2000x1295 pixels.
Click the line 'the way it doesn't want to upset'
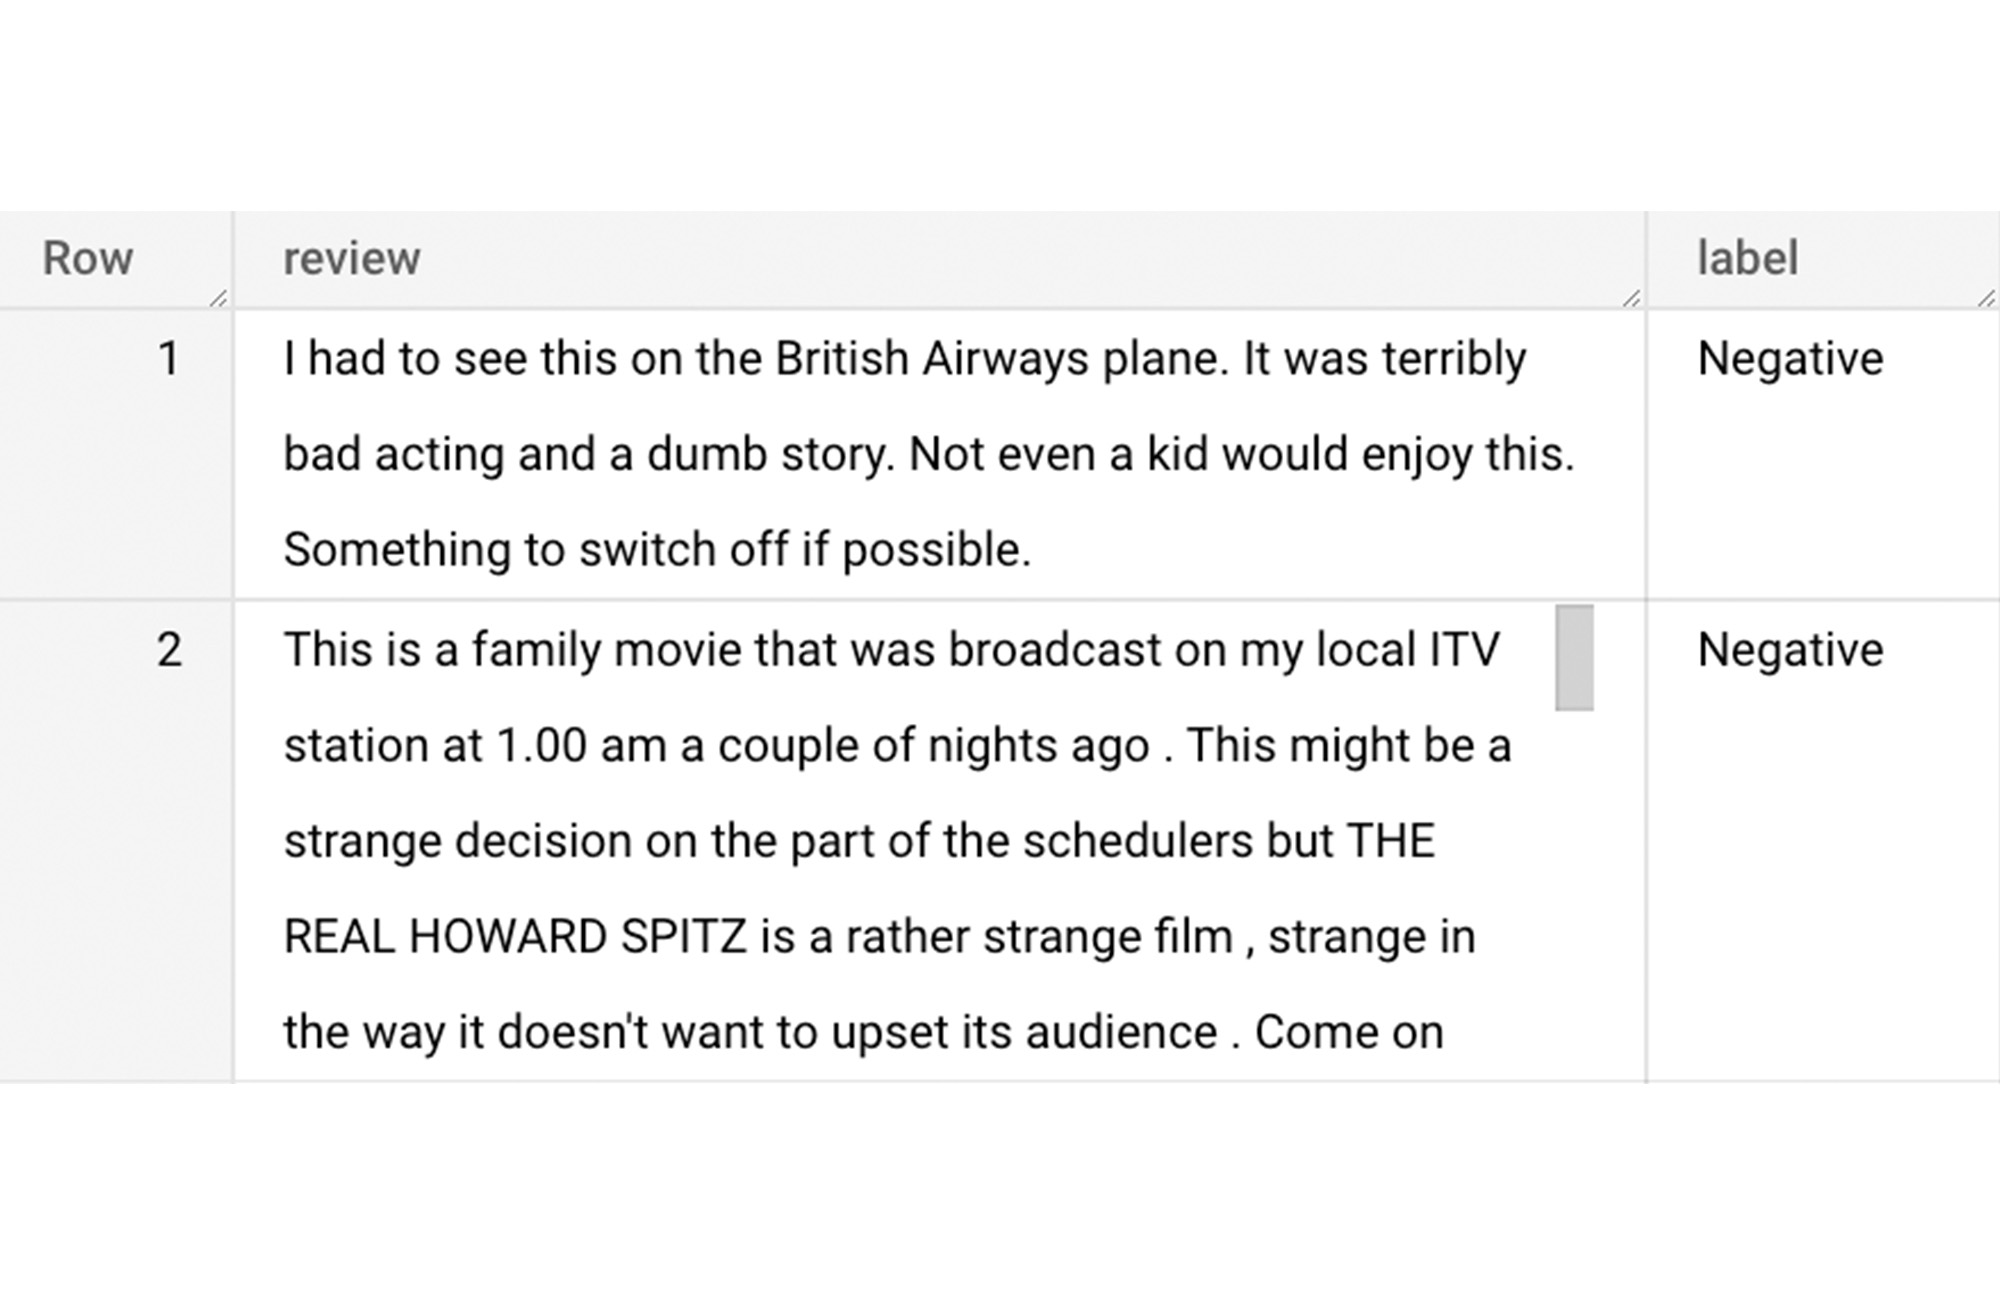pyautogui.click(x=863, y=1033)
